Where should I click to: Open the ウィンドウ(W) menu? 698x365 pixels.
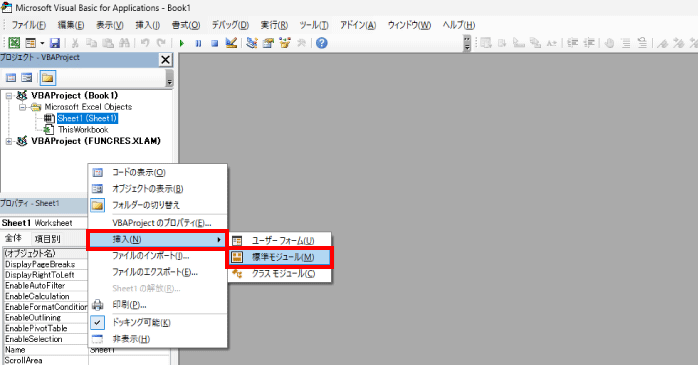(409, 25)
